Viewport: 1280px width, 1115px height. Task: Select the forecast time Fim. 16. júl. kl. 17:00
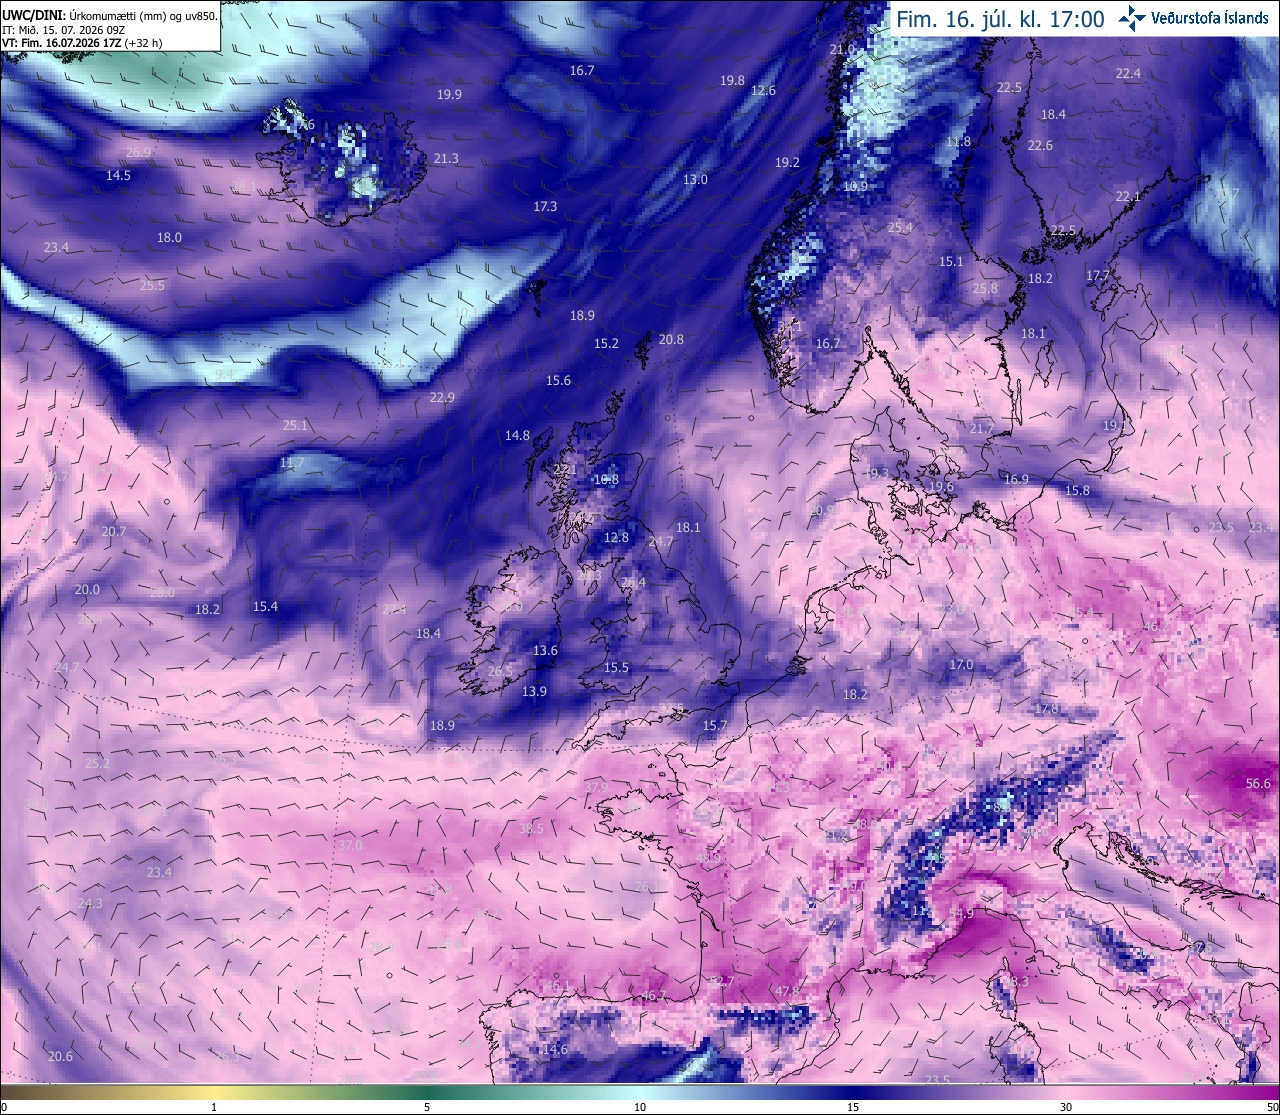pos(1000,19)
